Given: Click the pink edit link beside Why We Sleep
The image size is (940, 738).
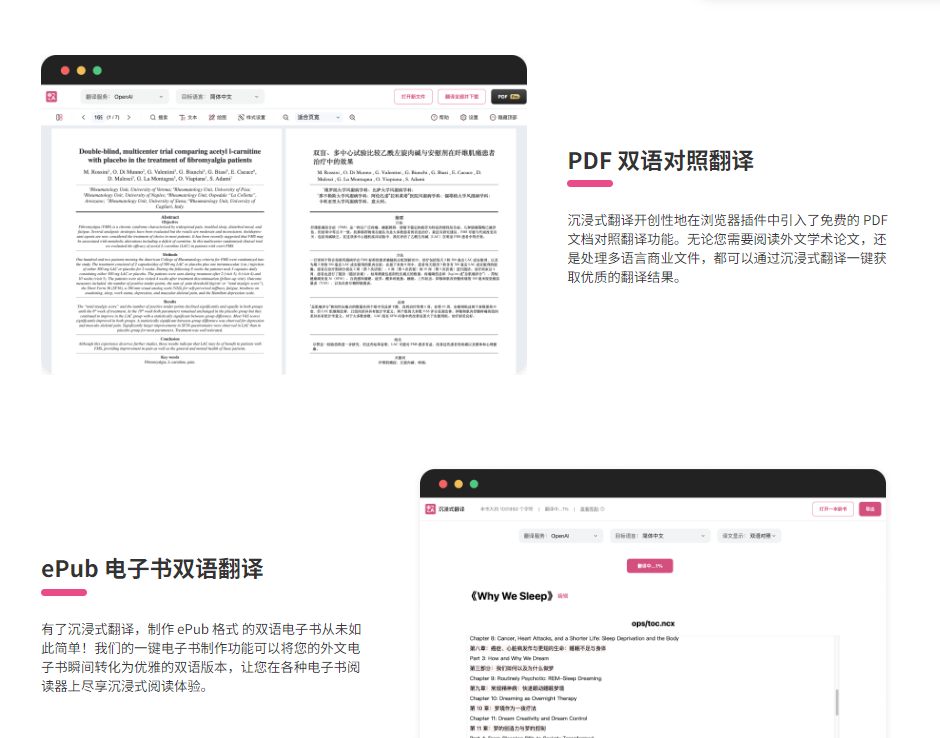Looking at the screenshot, I should [562, 596].
